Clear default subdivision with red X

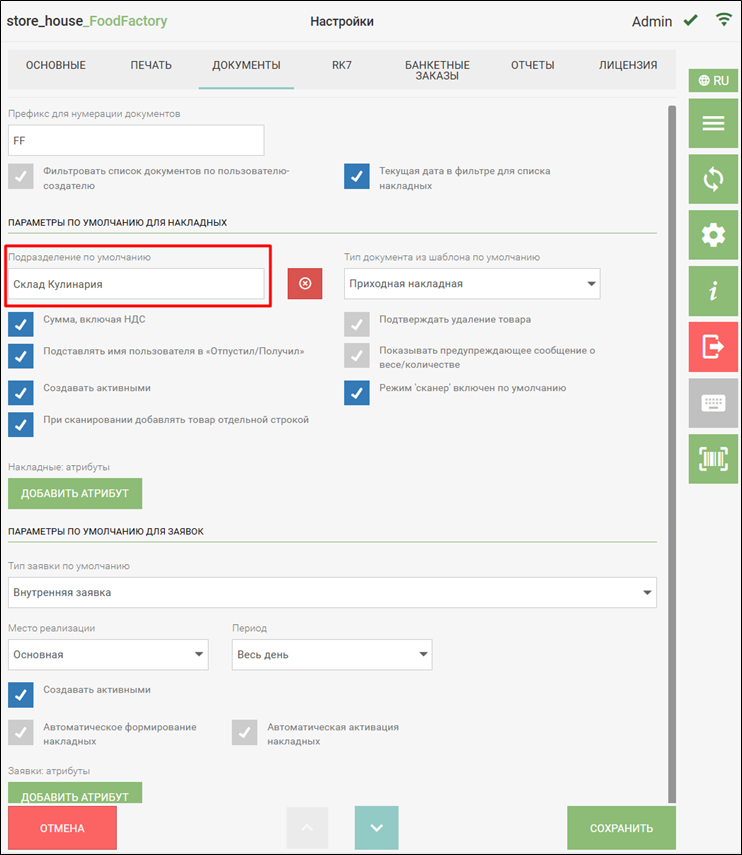tap(305, 284)
